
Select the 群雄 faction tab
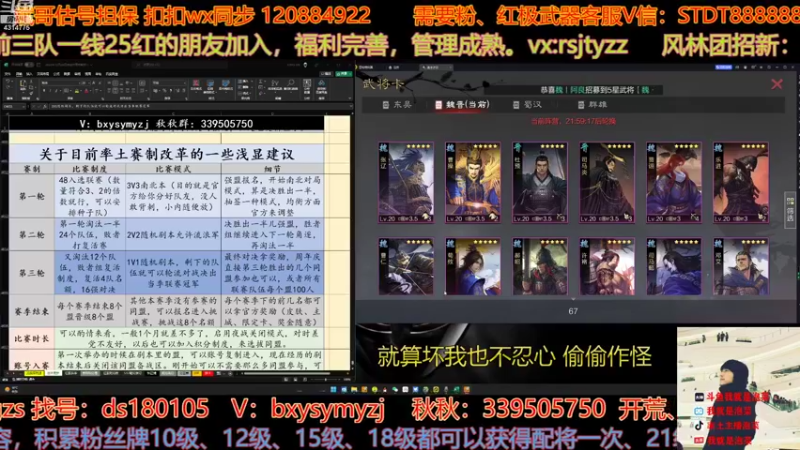point(592,105)
